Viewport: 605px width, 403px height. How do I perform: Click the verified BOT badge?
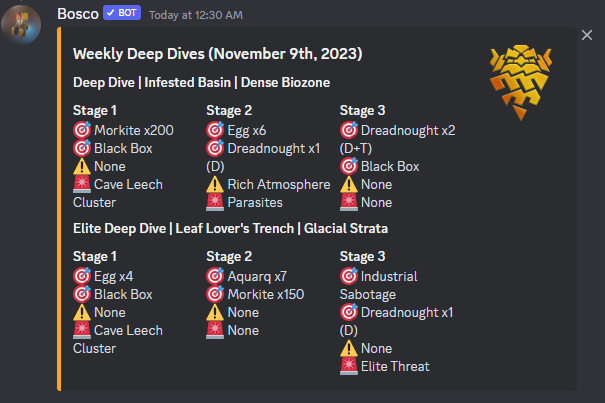pyautogui.click(x=122, y=13)
